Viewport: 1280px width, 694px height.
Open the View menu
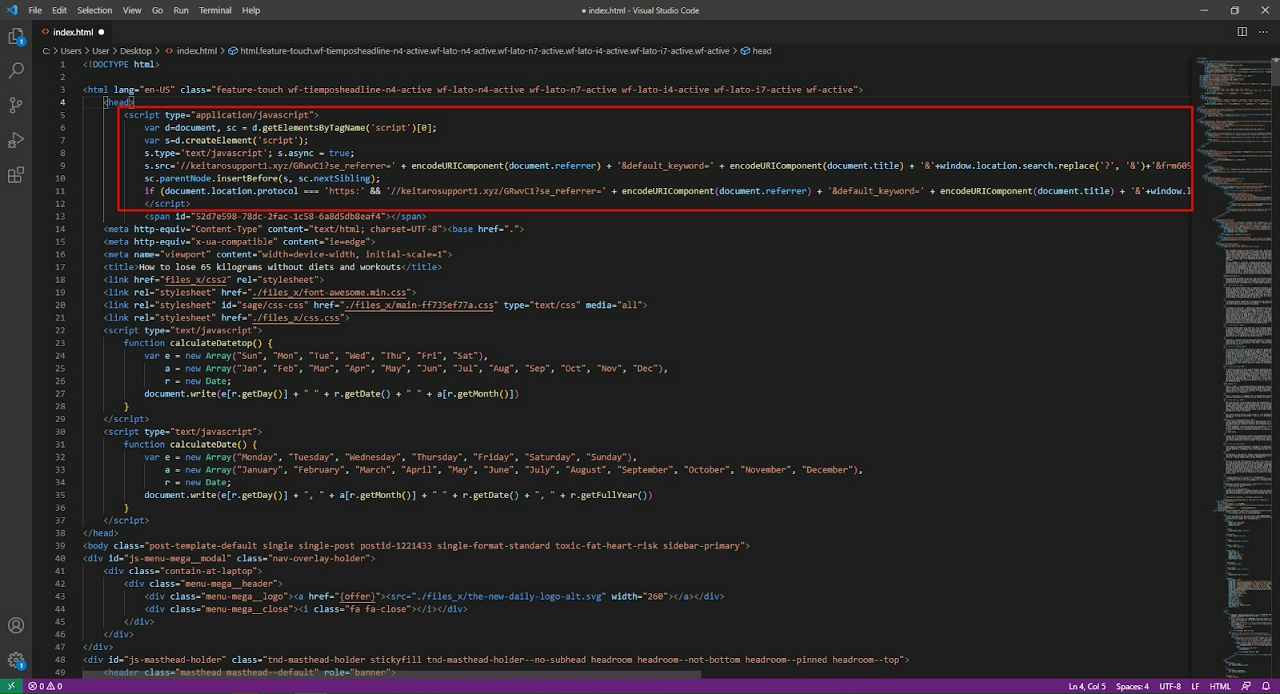[132, 10]
